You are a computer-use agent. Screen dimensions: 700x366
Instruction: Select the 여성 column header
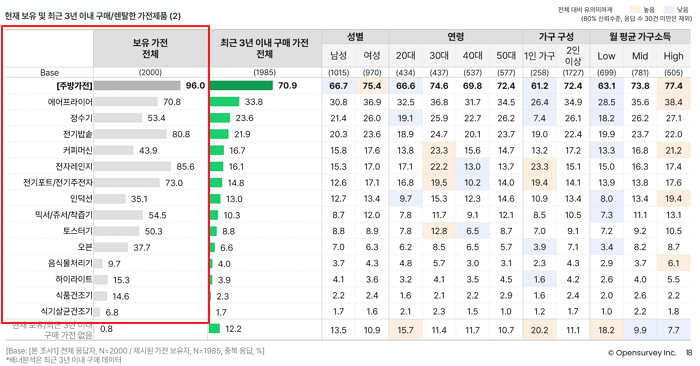(x=372, y=56)
